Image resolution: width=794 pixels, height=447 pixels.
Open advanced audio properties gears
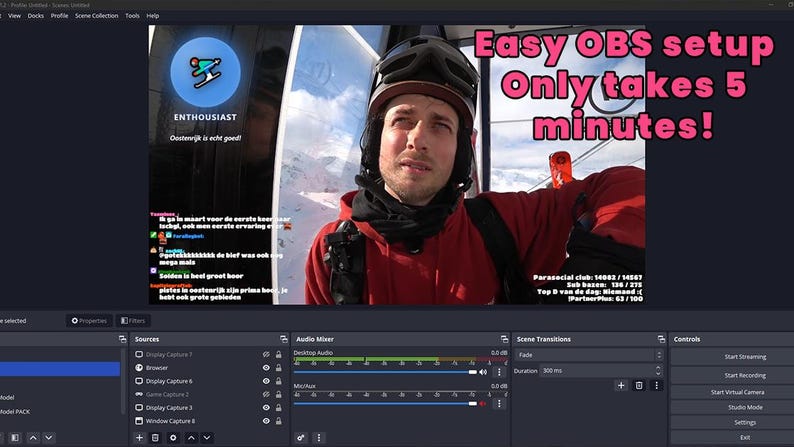[x=301, y=437]
